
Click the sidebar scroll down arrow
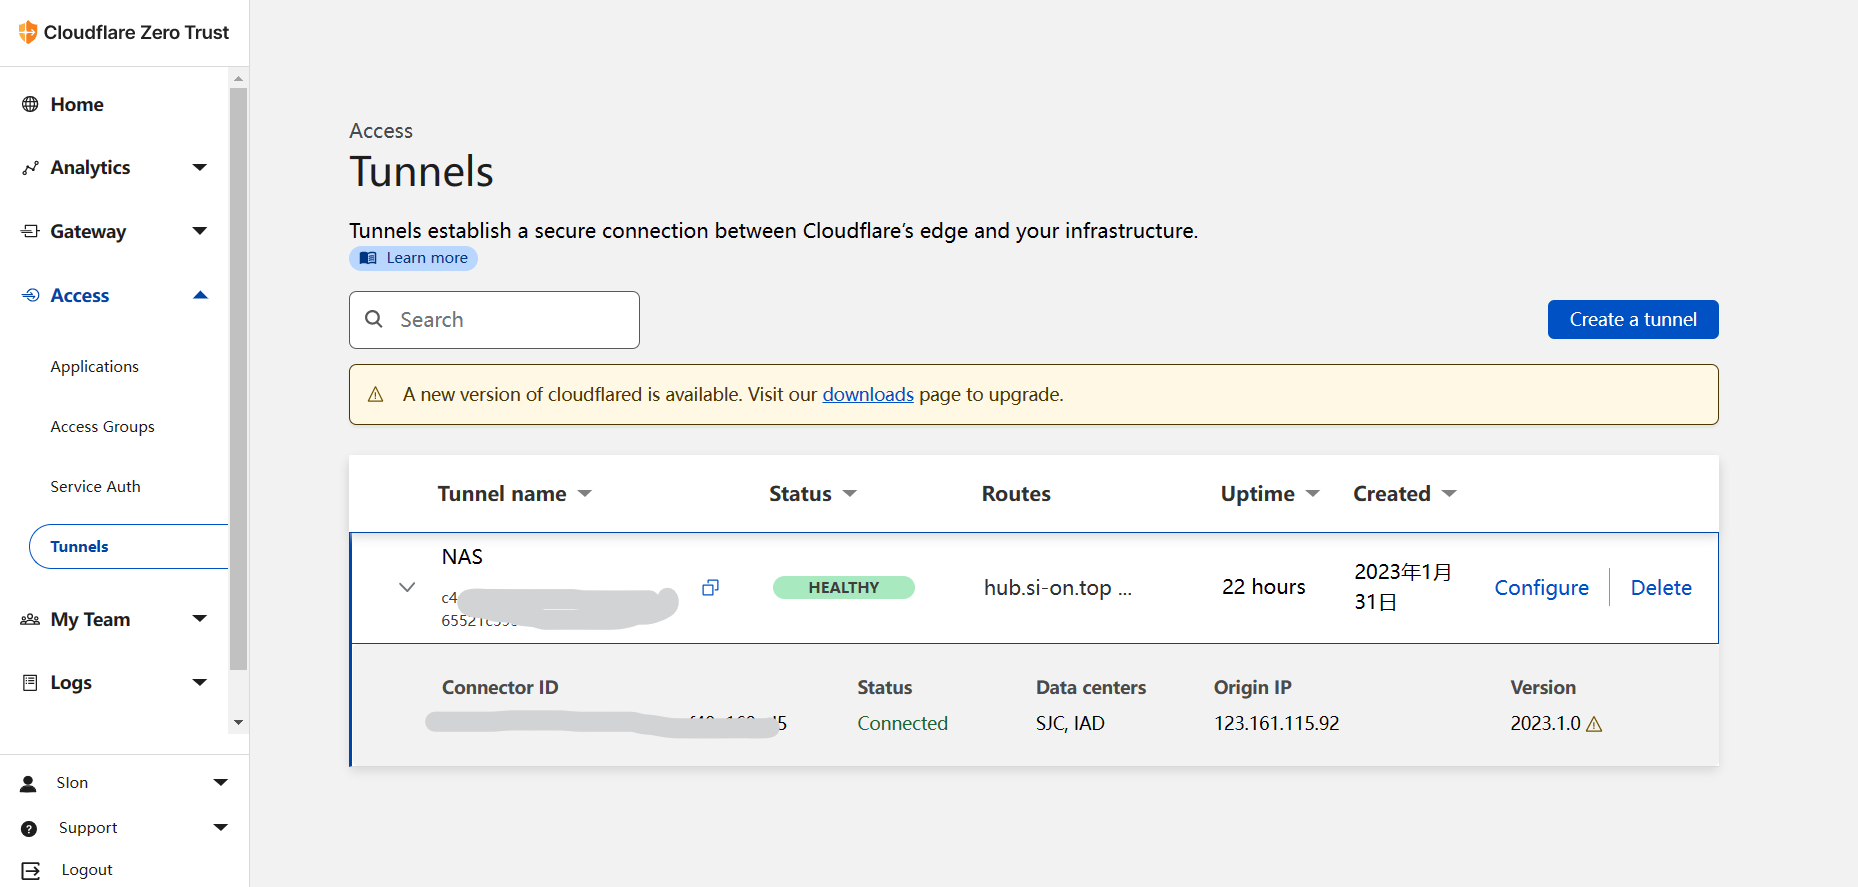(x=238, y=722)
